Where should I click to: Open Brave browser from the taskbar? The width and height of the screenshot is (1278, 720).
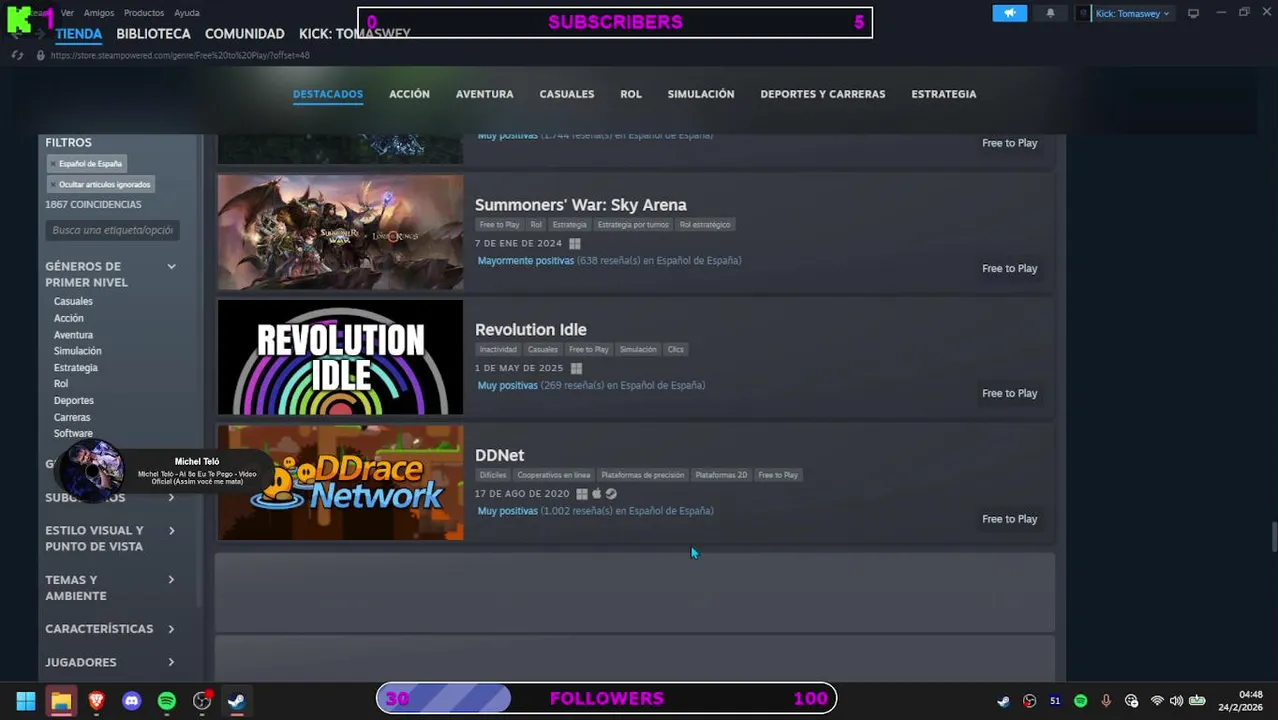coord(96,701)
